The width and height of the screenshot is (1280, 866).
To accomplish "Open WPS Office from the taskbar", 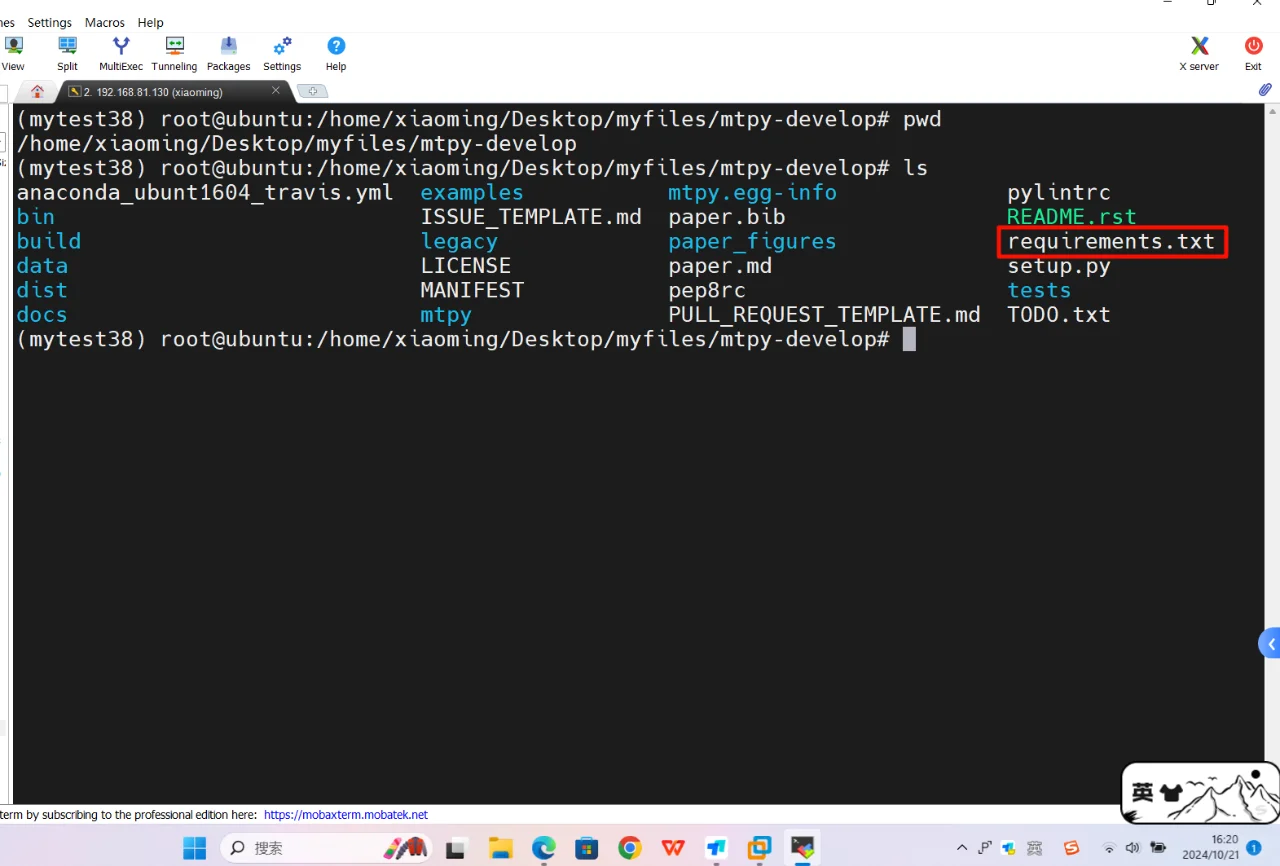I will 673,848.
